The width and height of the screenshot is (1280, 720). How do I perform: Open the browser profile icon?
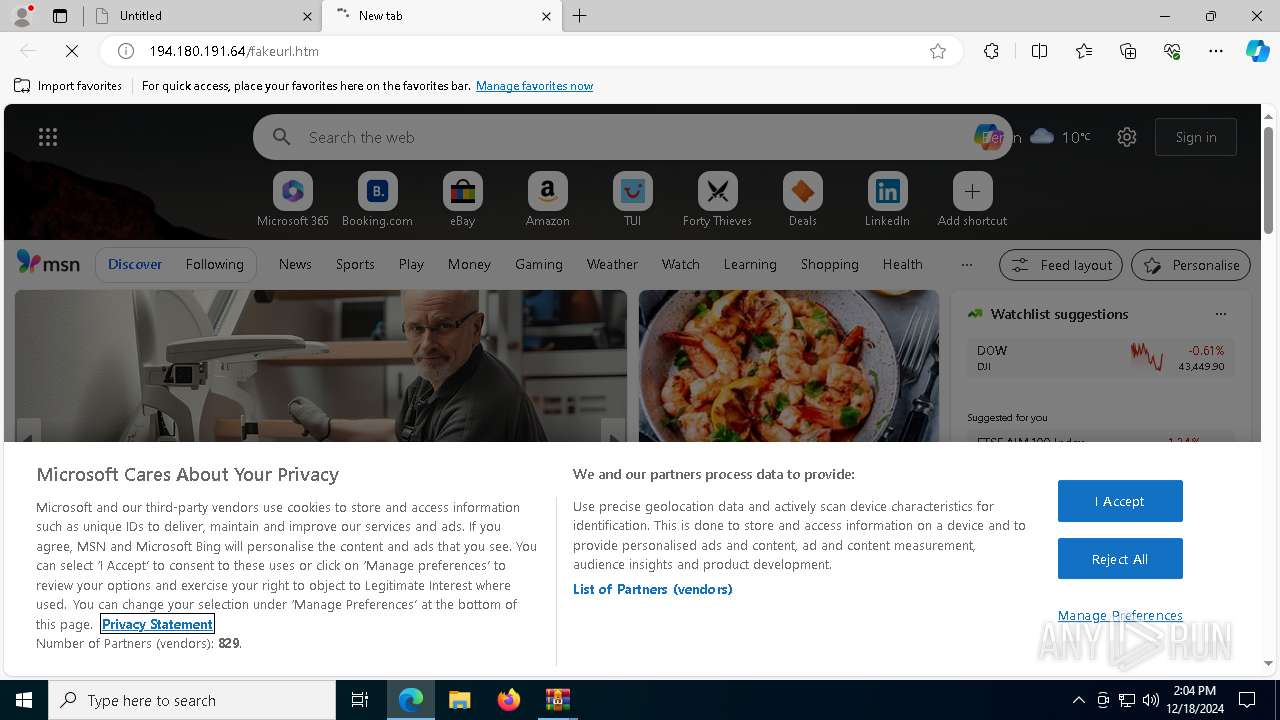point(22,15)
